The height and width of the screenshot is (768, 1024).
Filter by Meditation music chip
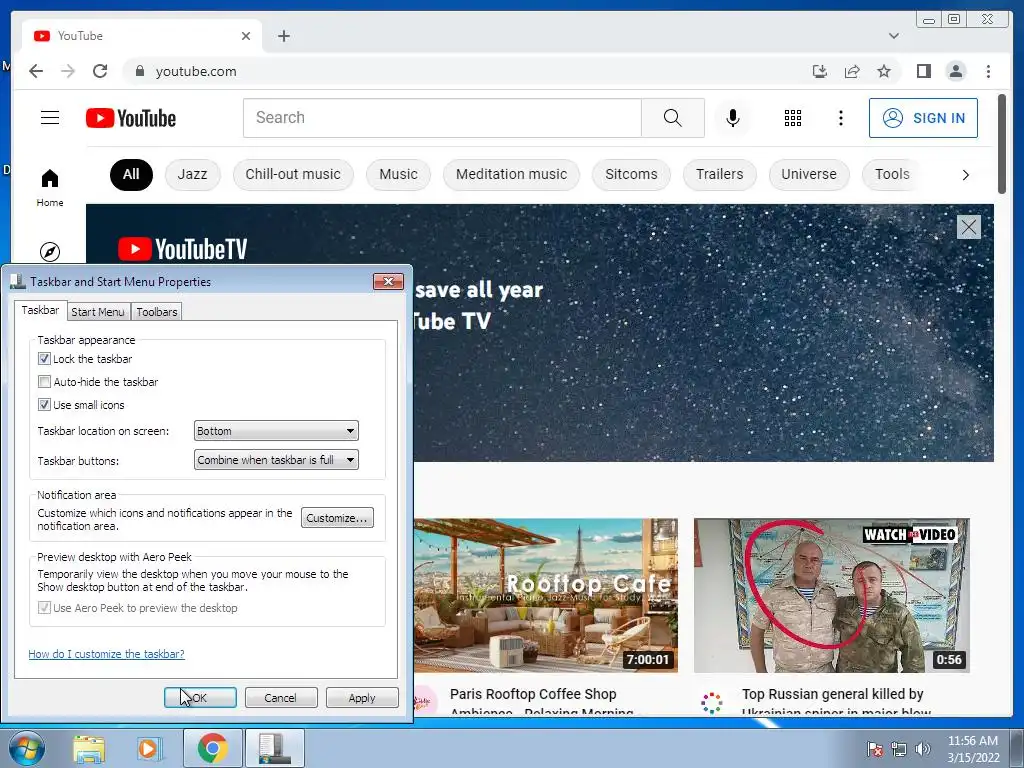point(511,174)
